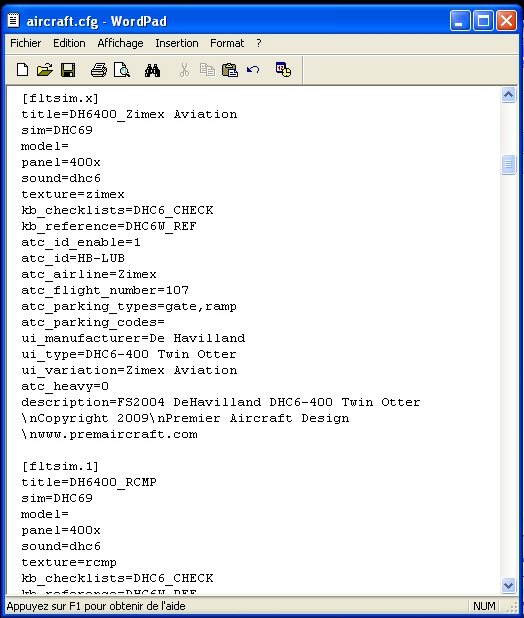The height and width of the screenshot is (618, 524).
Task: Save the file using the floppy disk icon
Action: (x=68, y=70)
